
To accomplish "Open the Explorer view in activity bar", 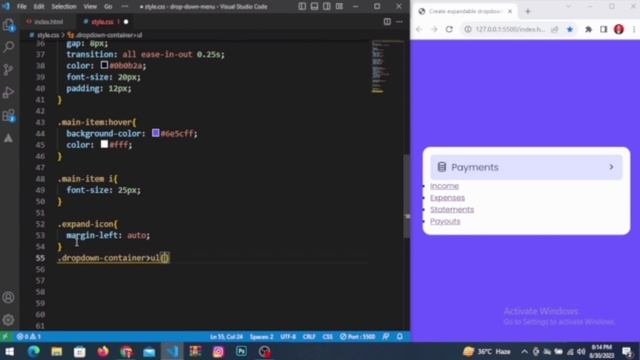I will tap(9, 25).
